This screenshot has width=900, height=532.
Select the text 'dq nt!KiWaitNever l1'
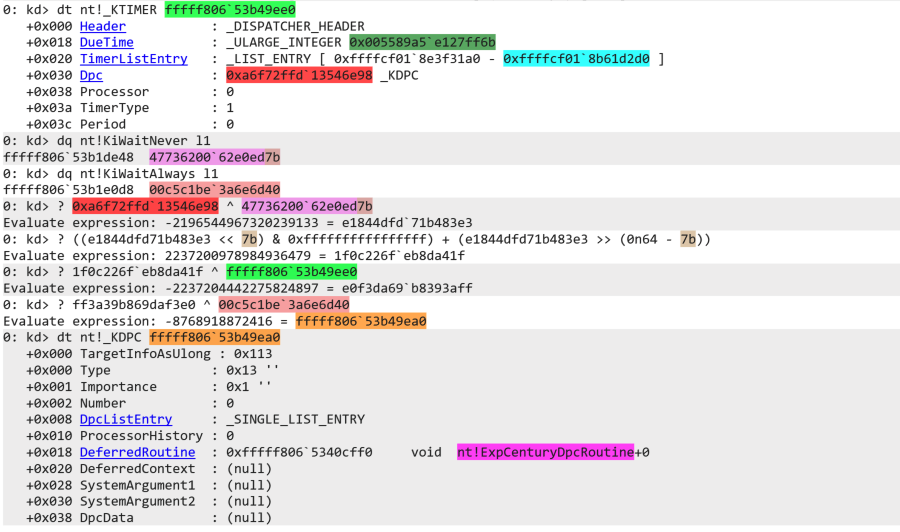134,141
